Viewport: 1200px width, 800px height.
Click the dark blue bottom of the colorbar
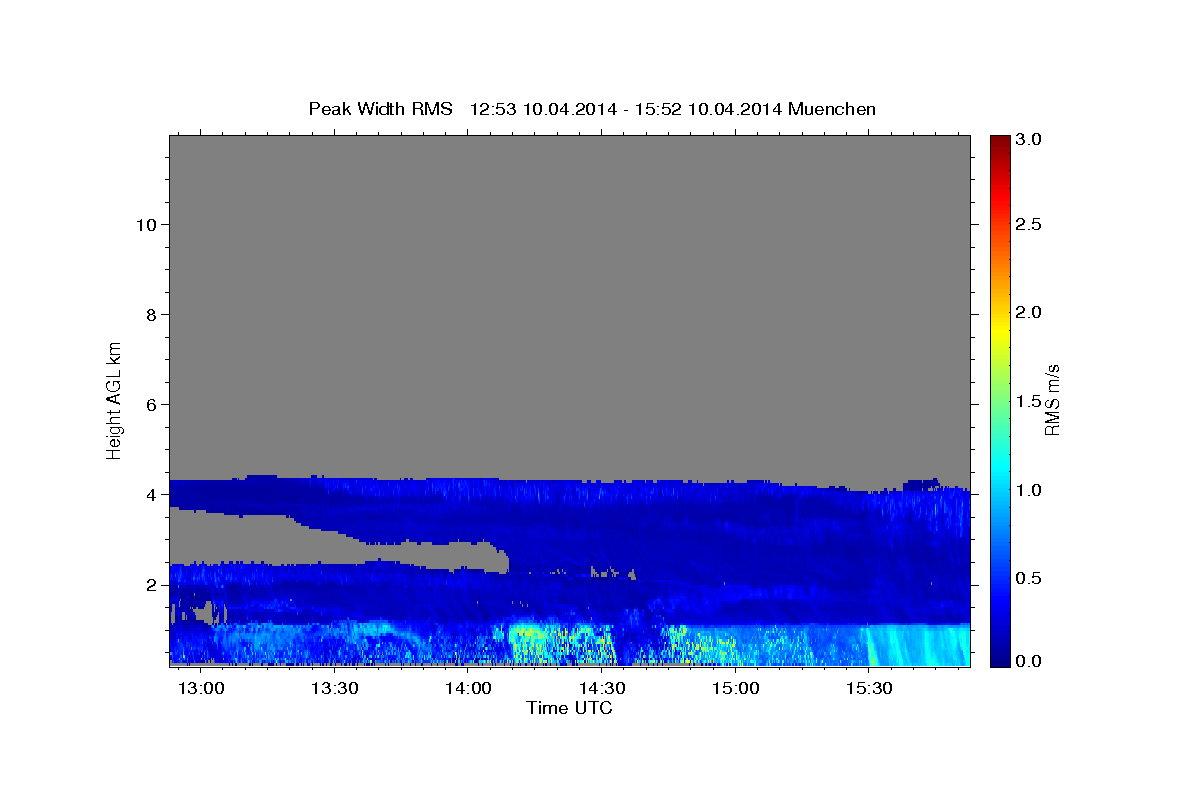coord(999,658)
